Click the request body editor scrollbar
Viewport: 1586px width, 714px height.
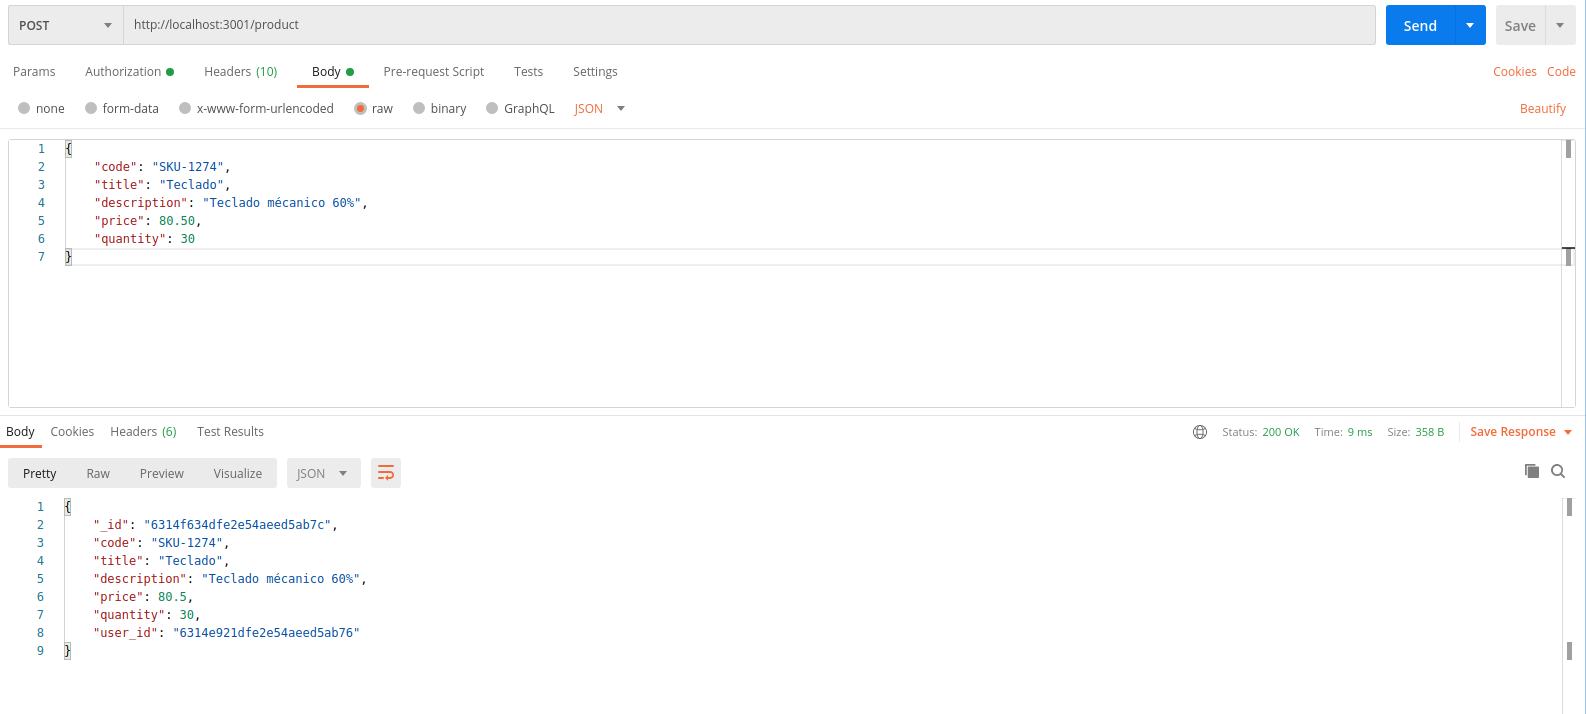tap(1568, 150)
